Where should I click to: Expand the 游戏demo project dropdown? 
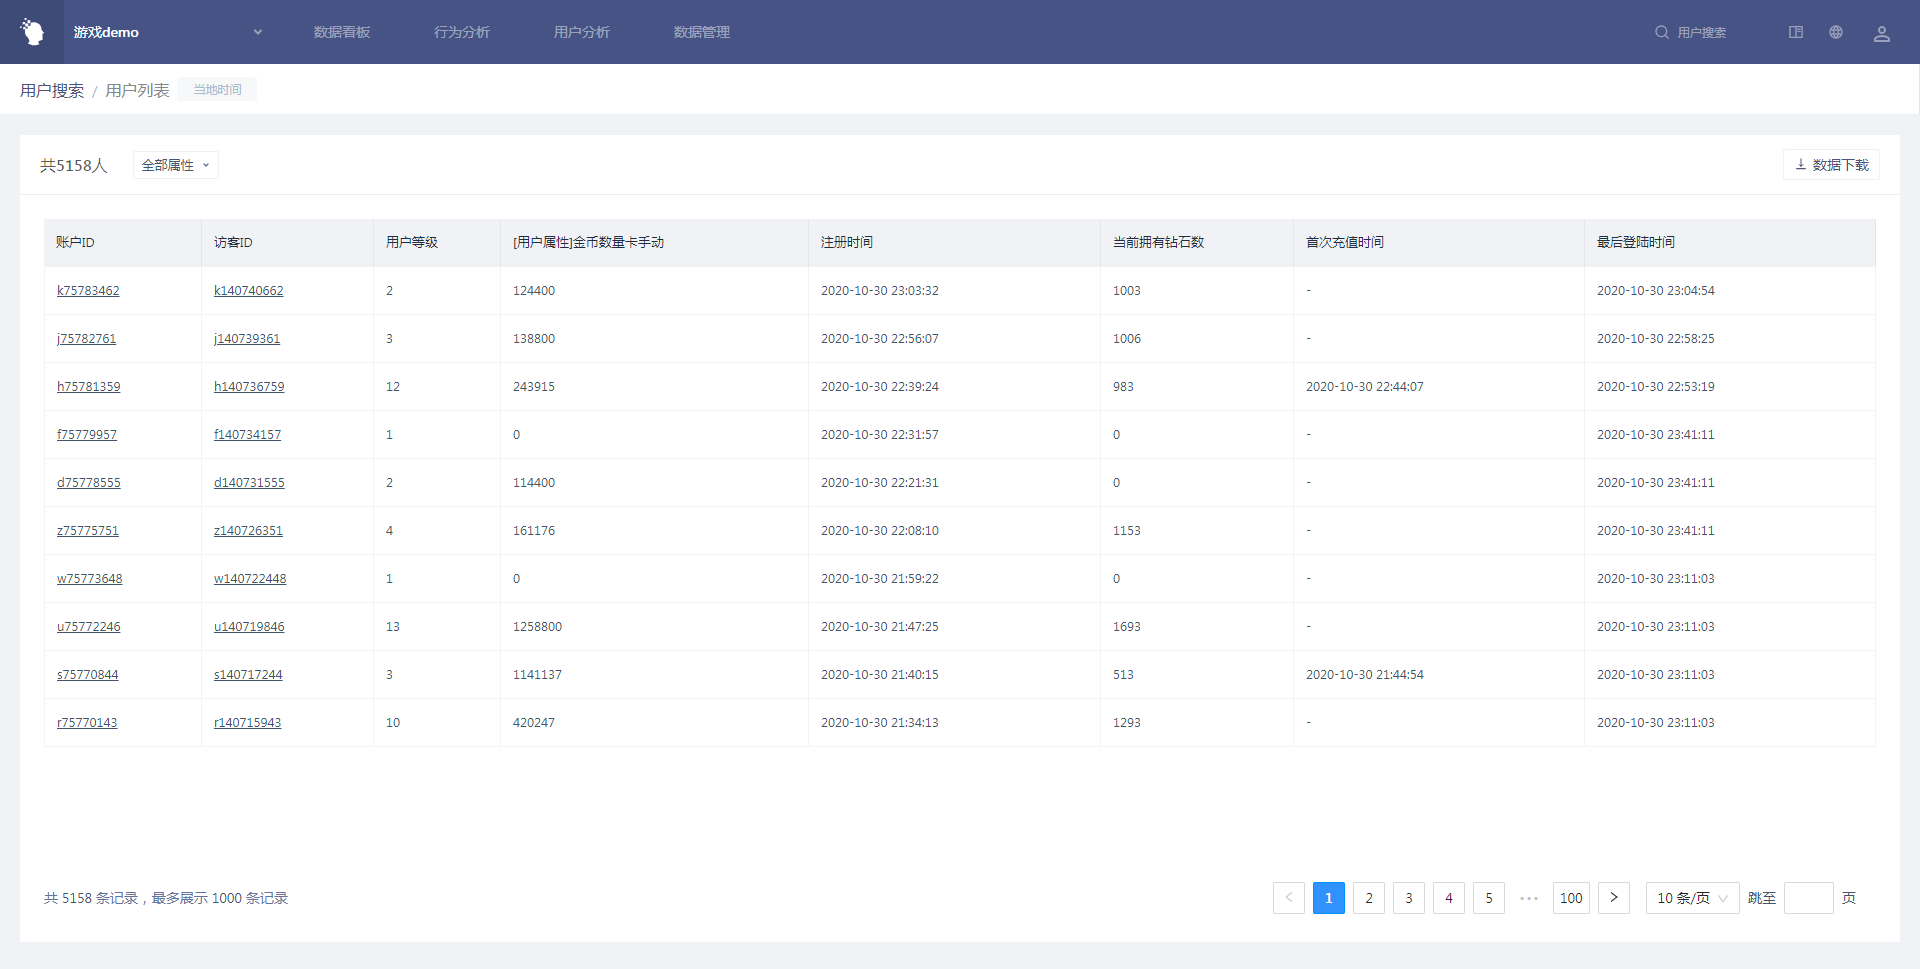click(x=257, y=32)
